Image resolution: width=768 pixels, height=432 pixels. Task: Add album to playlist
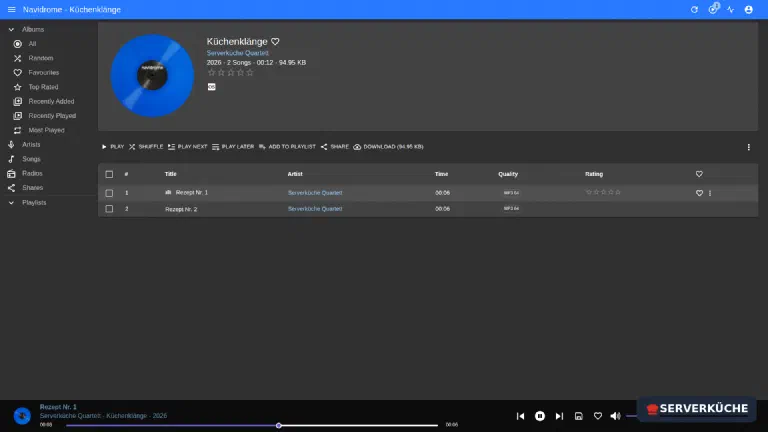point(288,146)
